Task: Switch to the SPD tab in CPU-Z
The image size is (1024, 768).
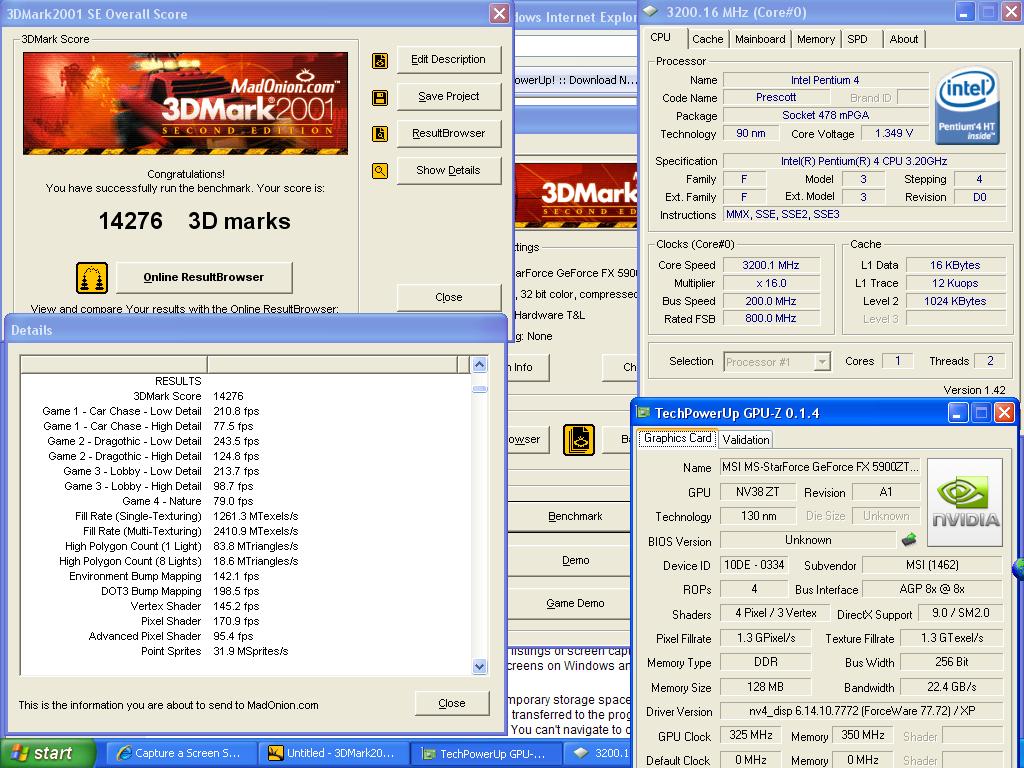Action: pos(857,39)
